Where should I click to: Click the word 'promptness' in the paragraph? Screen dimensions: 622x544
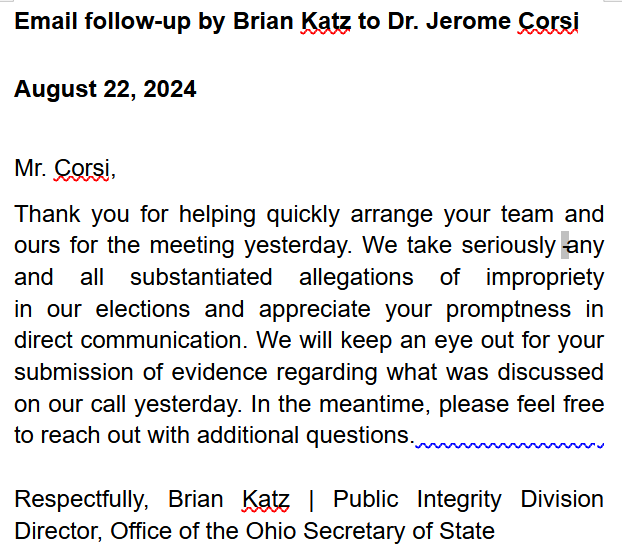pos(509,309)
